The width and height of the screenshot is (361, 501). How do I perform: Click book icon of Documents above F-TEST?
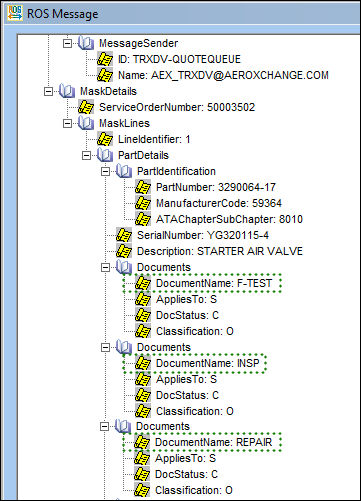point(124,267)
